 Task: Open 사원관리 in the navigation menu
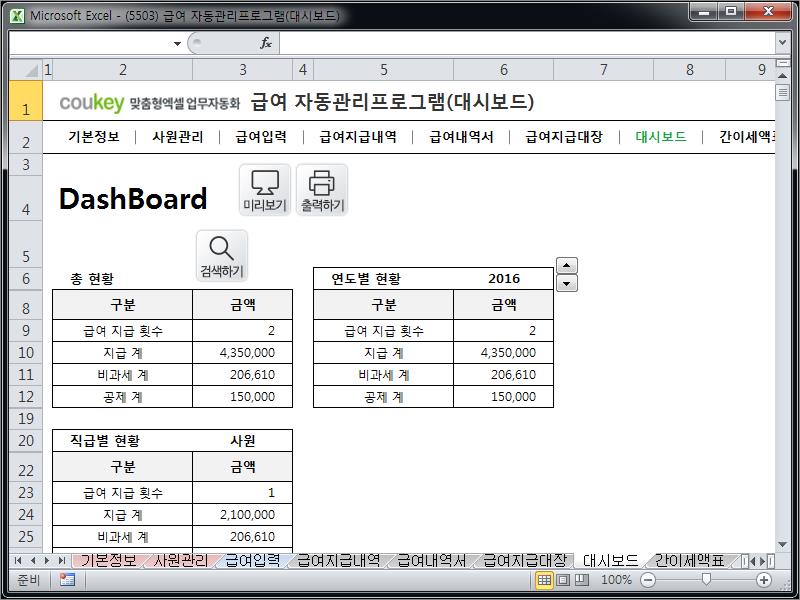click(x=178, y=137)
